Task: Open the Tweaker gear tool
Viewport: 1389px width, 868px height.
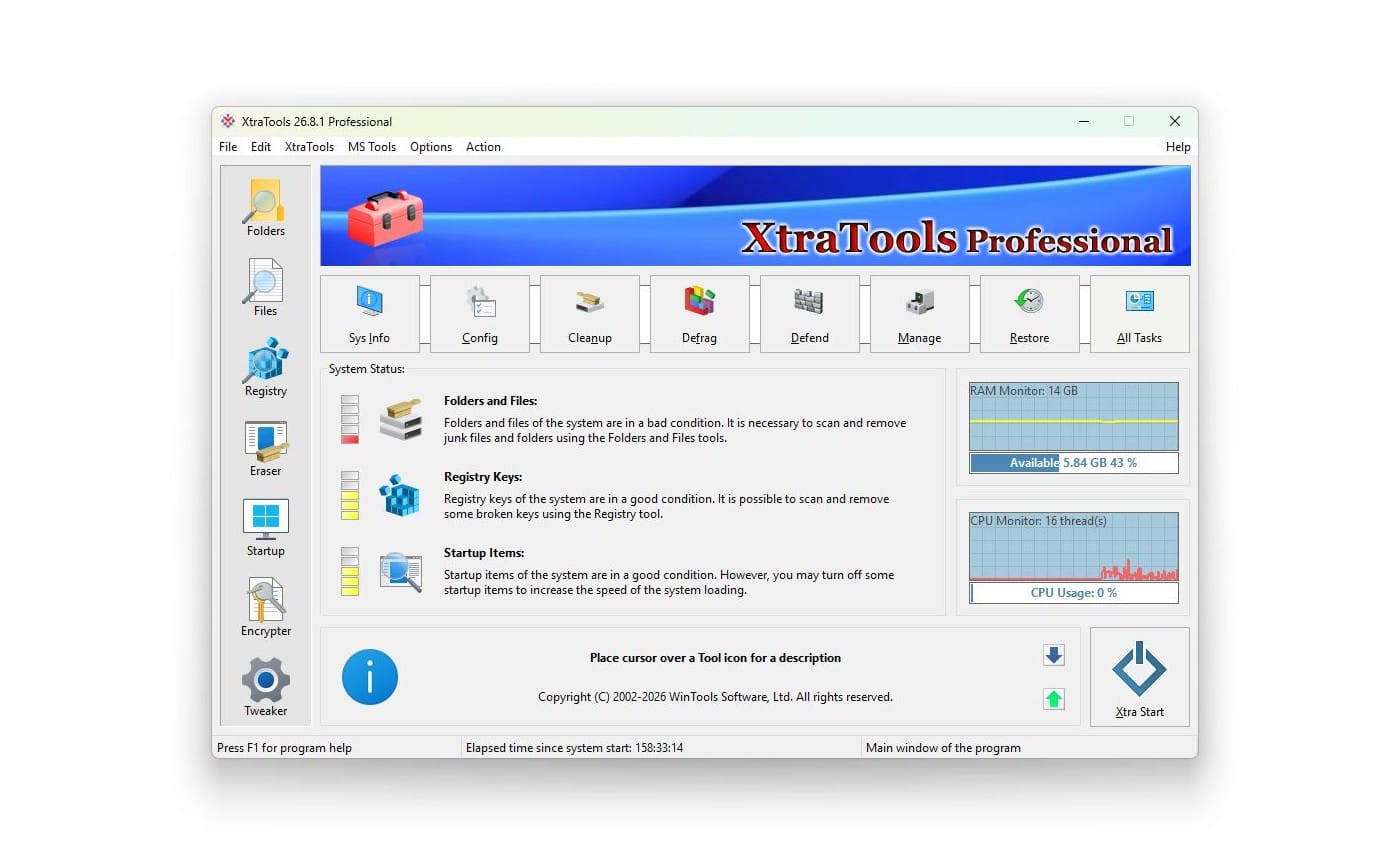Action: click(x=265, y=688)
